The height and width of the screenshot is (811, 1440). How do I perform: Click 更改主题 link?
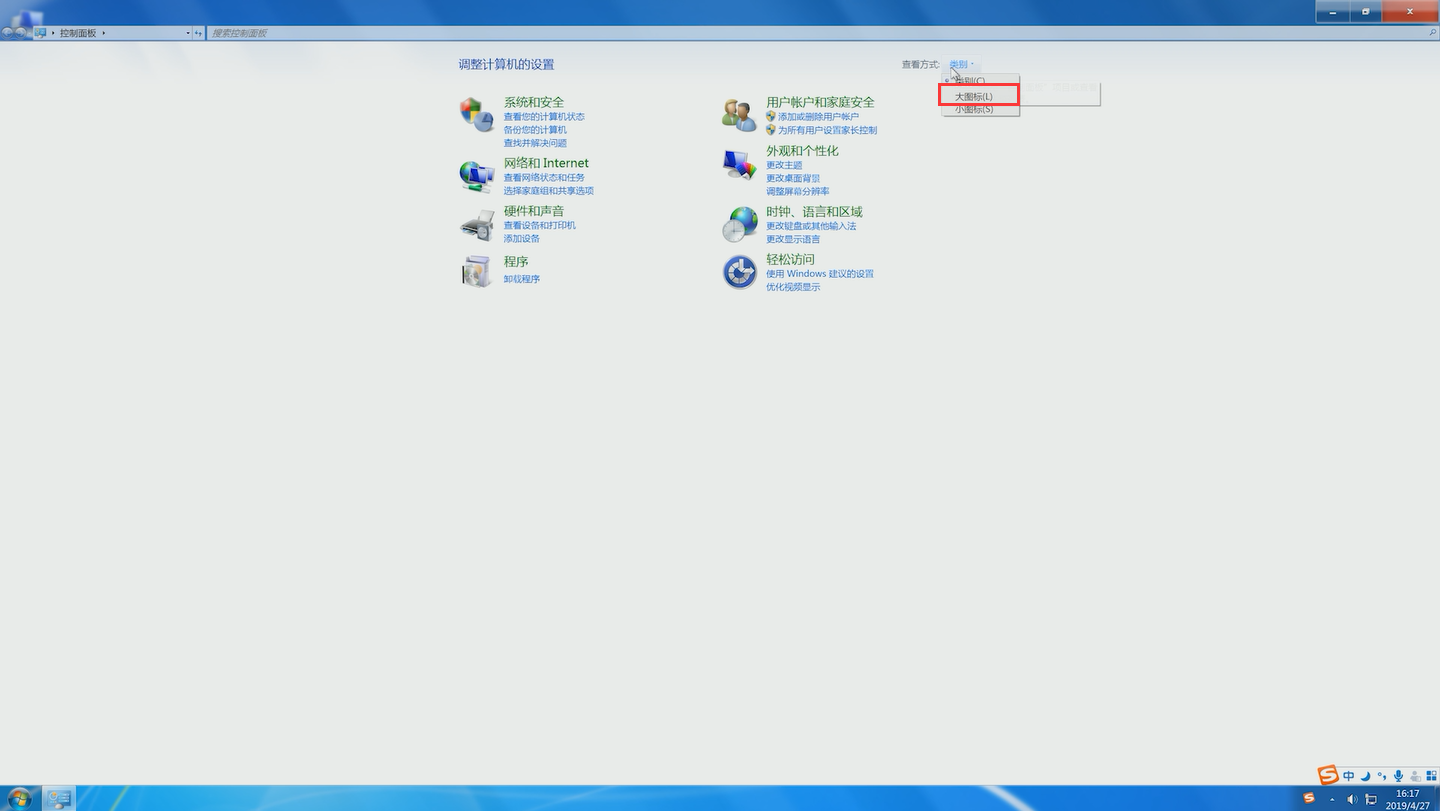pos(784,165)
